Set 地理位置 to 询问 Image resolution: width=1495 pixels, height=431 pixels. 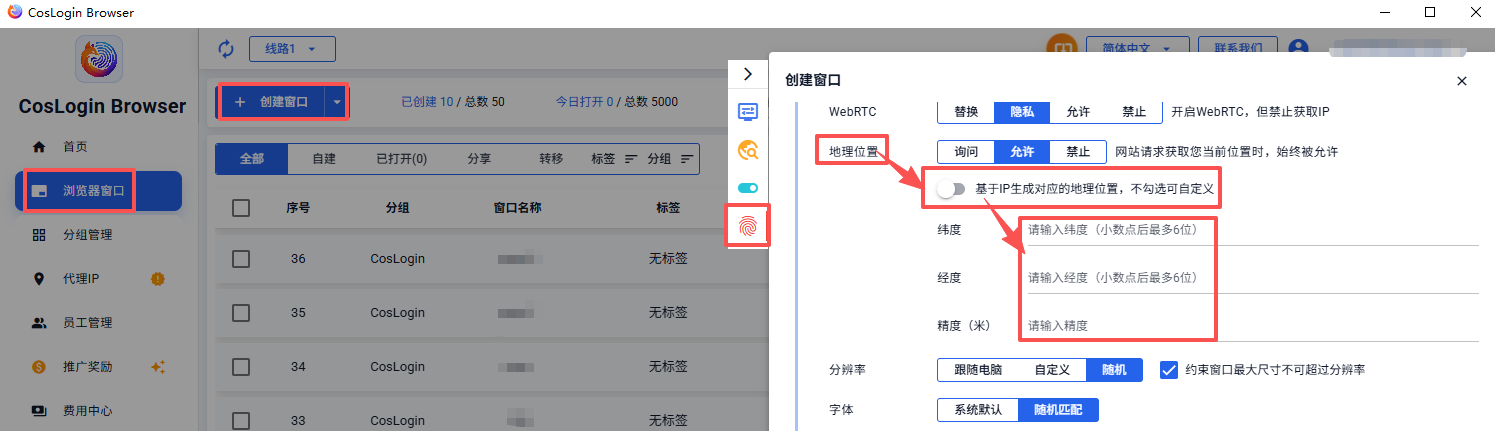point(966,152)
